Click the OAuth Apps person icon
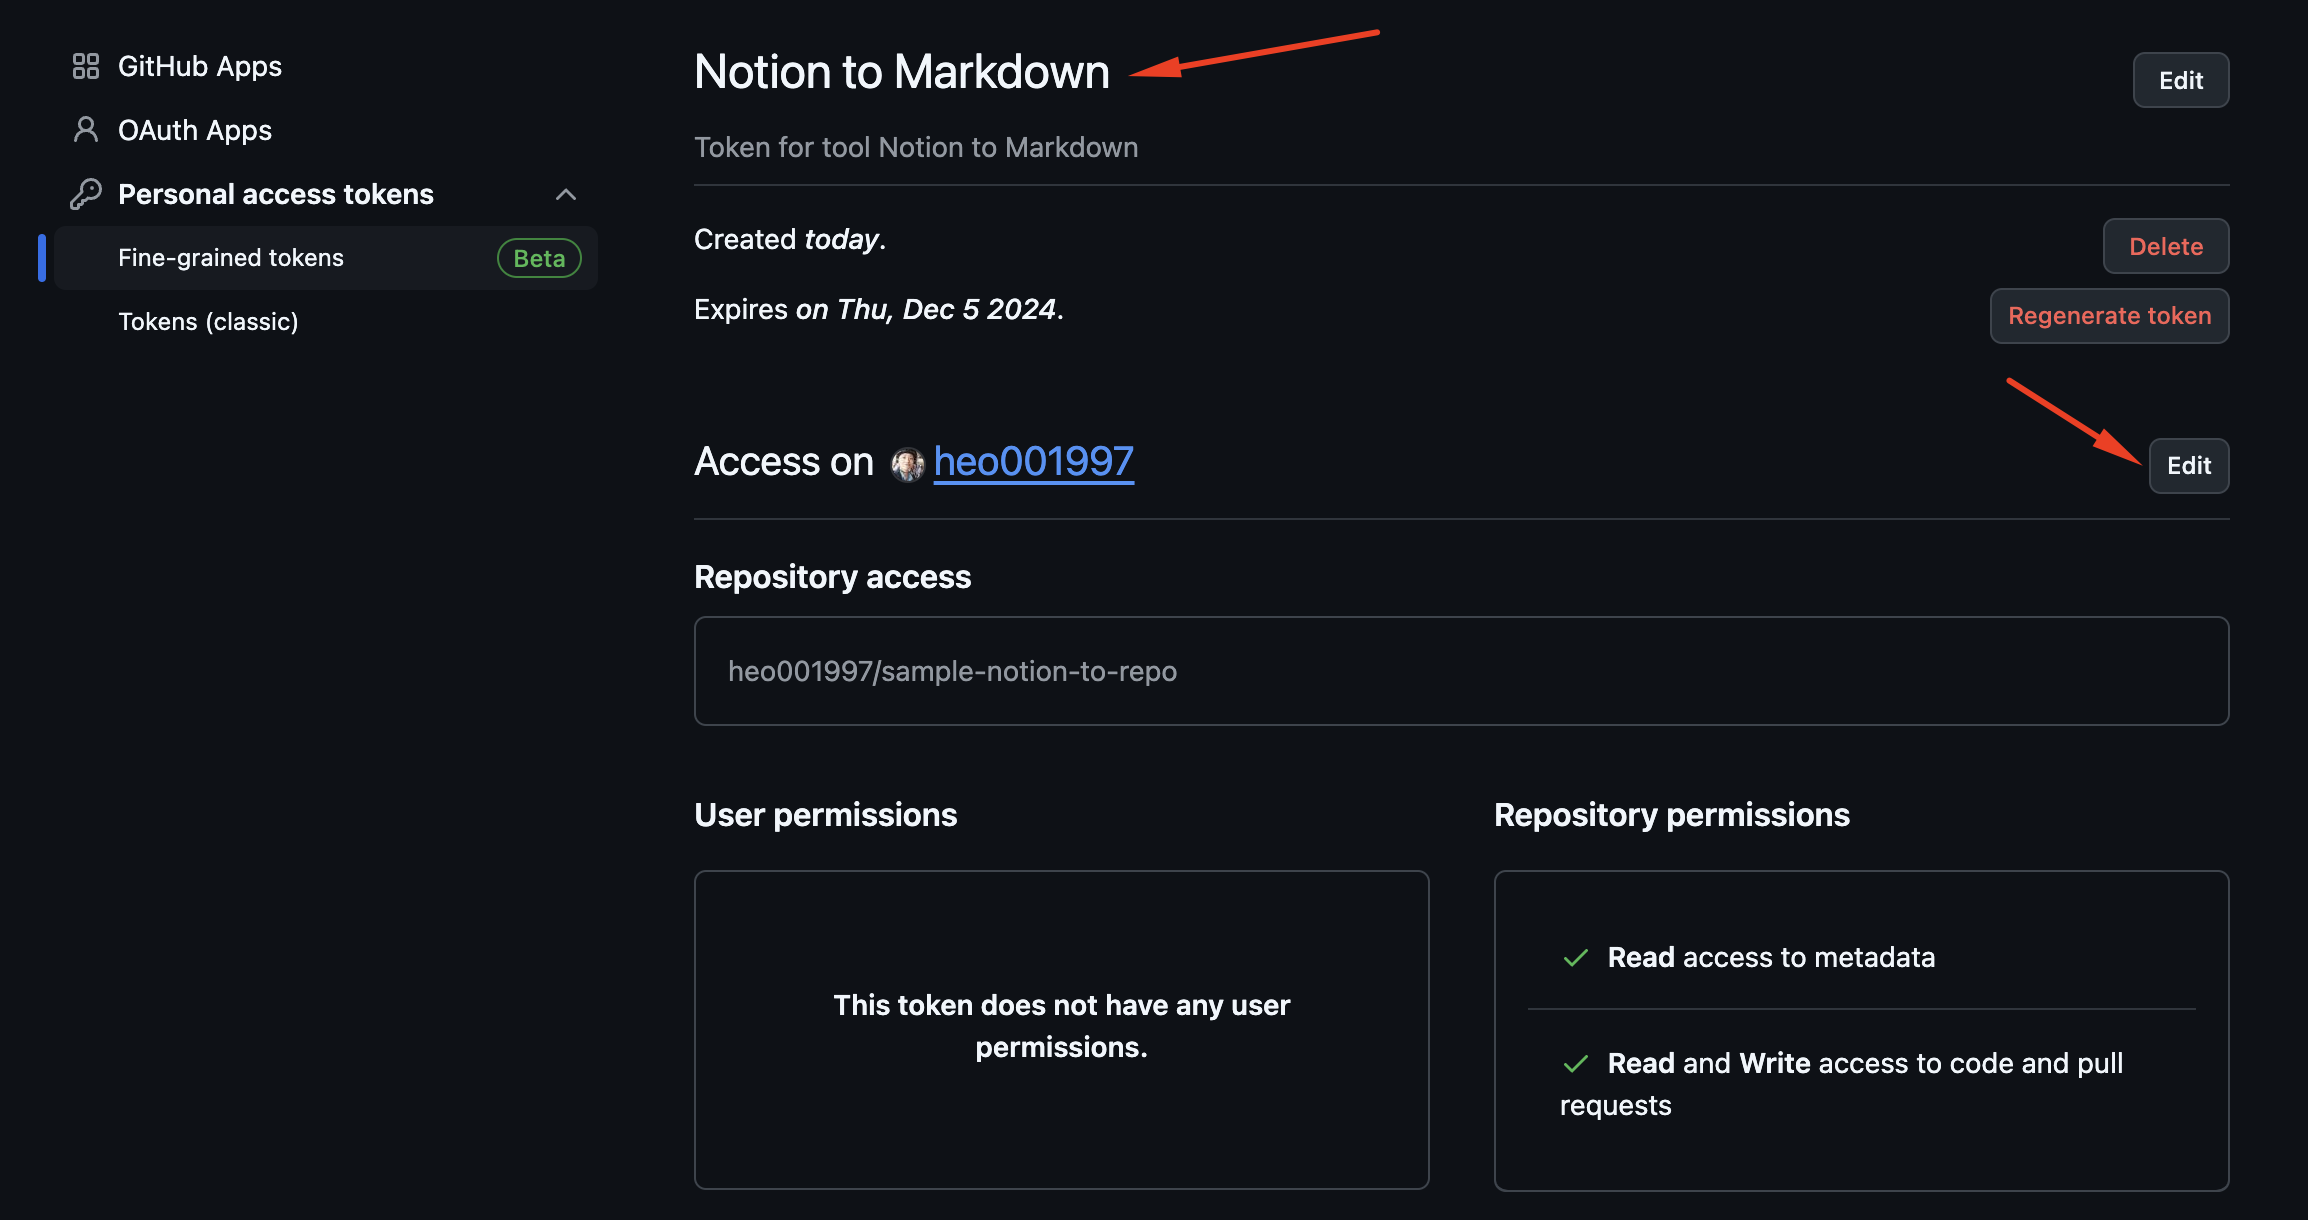2308x1220 pixels. tap(86, 130)
